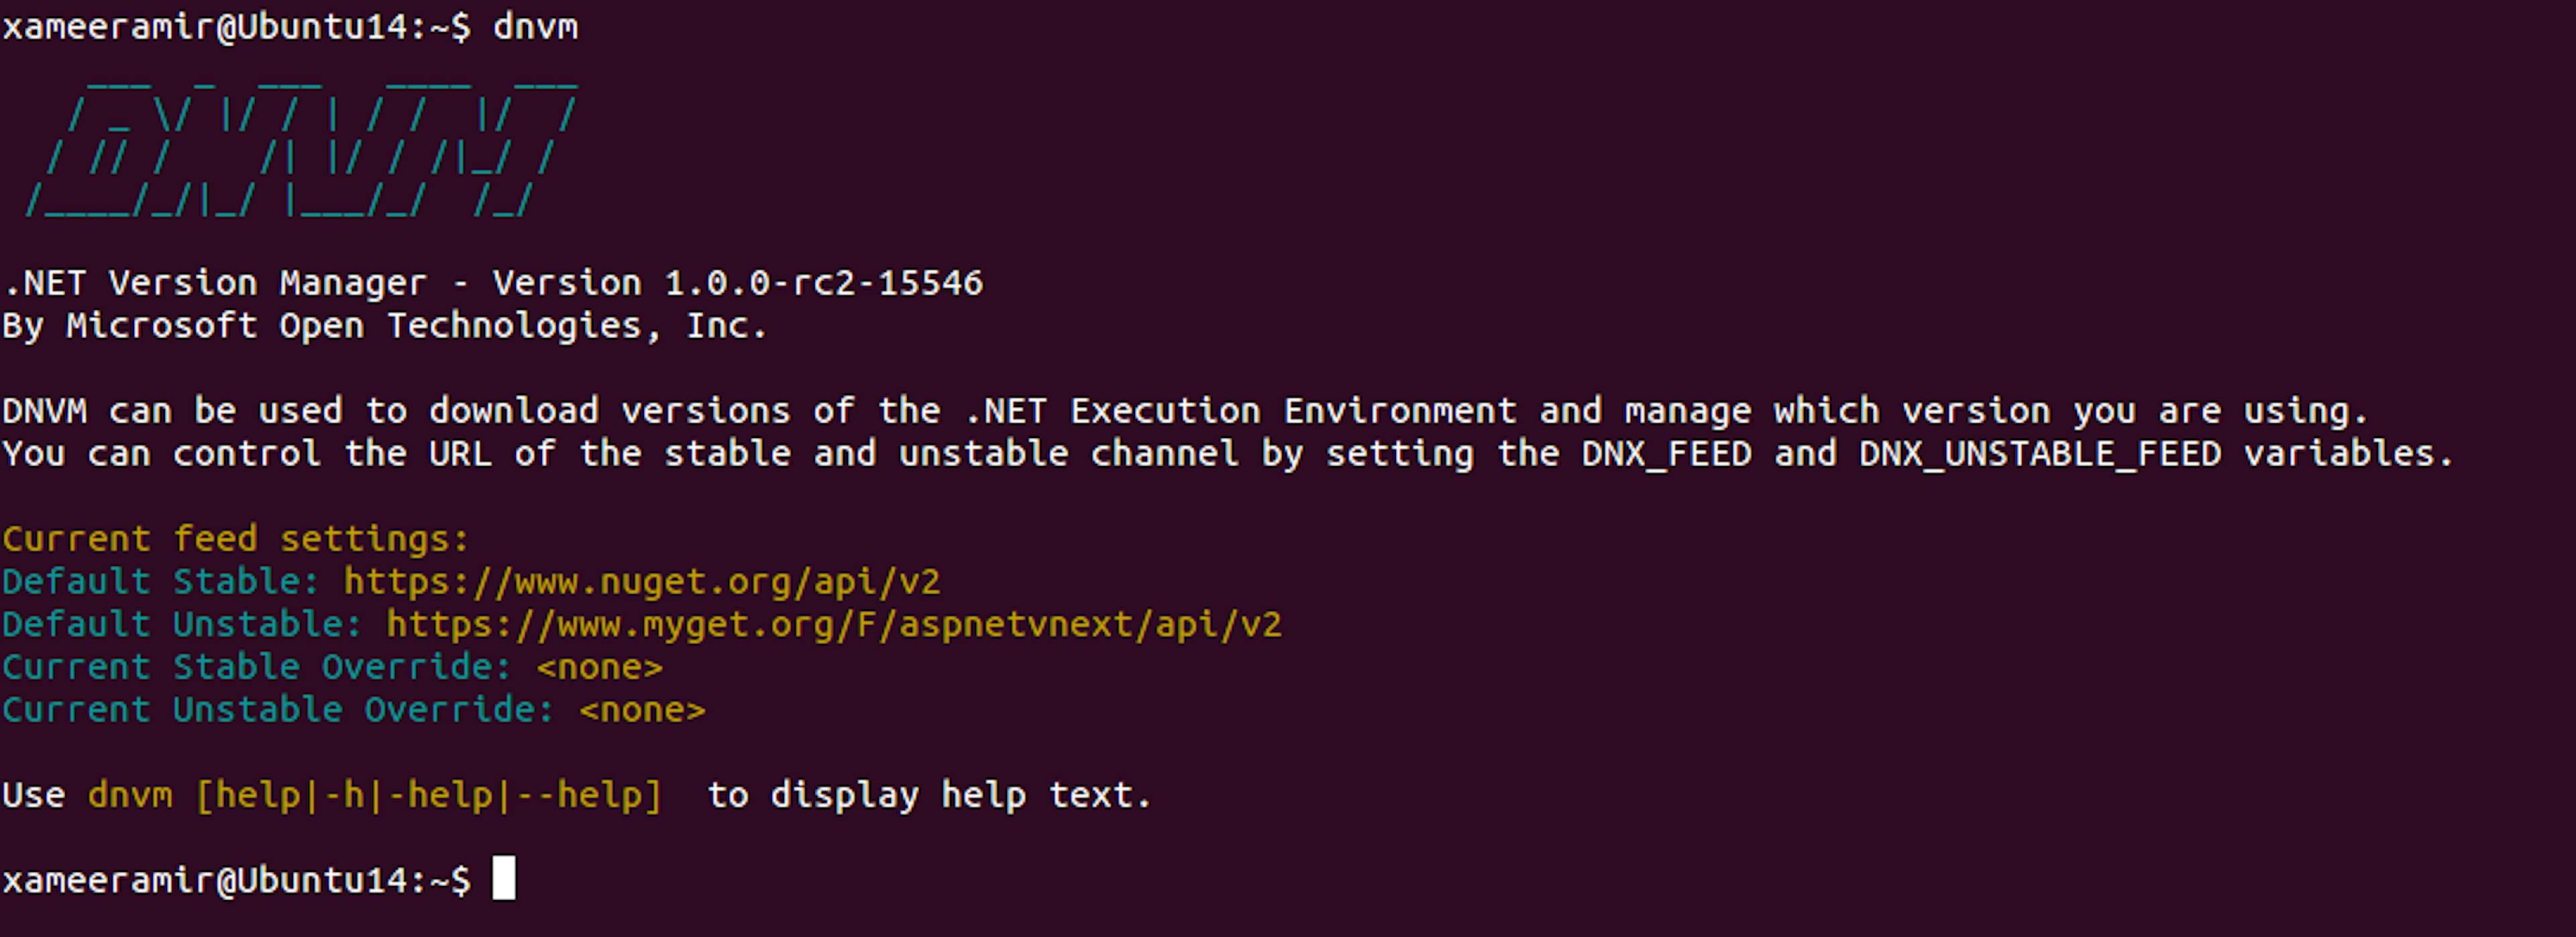Click the 'Default Unstable:' label
Viewport: 2576px width, 937px height.
coord(182,625)
